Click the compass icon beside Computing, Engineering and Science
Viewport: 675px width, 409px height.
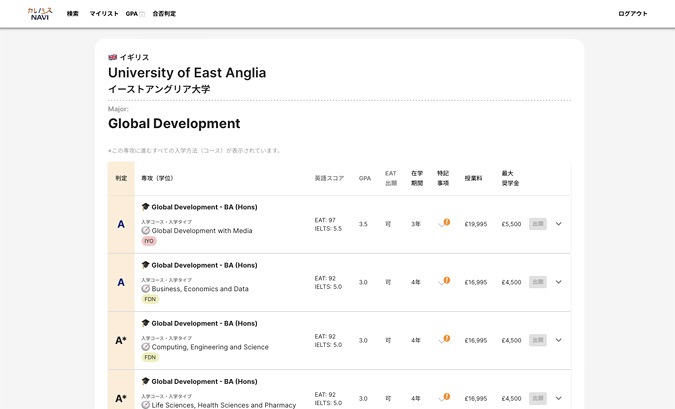point(146,347)
